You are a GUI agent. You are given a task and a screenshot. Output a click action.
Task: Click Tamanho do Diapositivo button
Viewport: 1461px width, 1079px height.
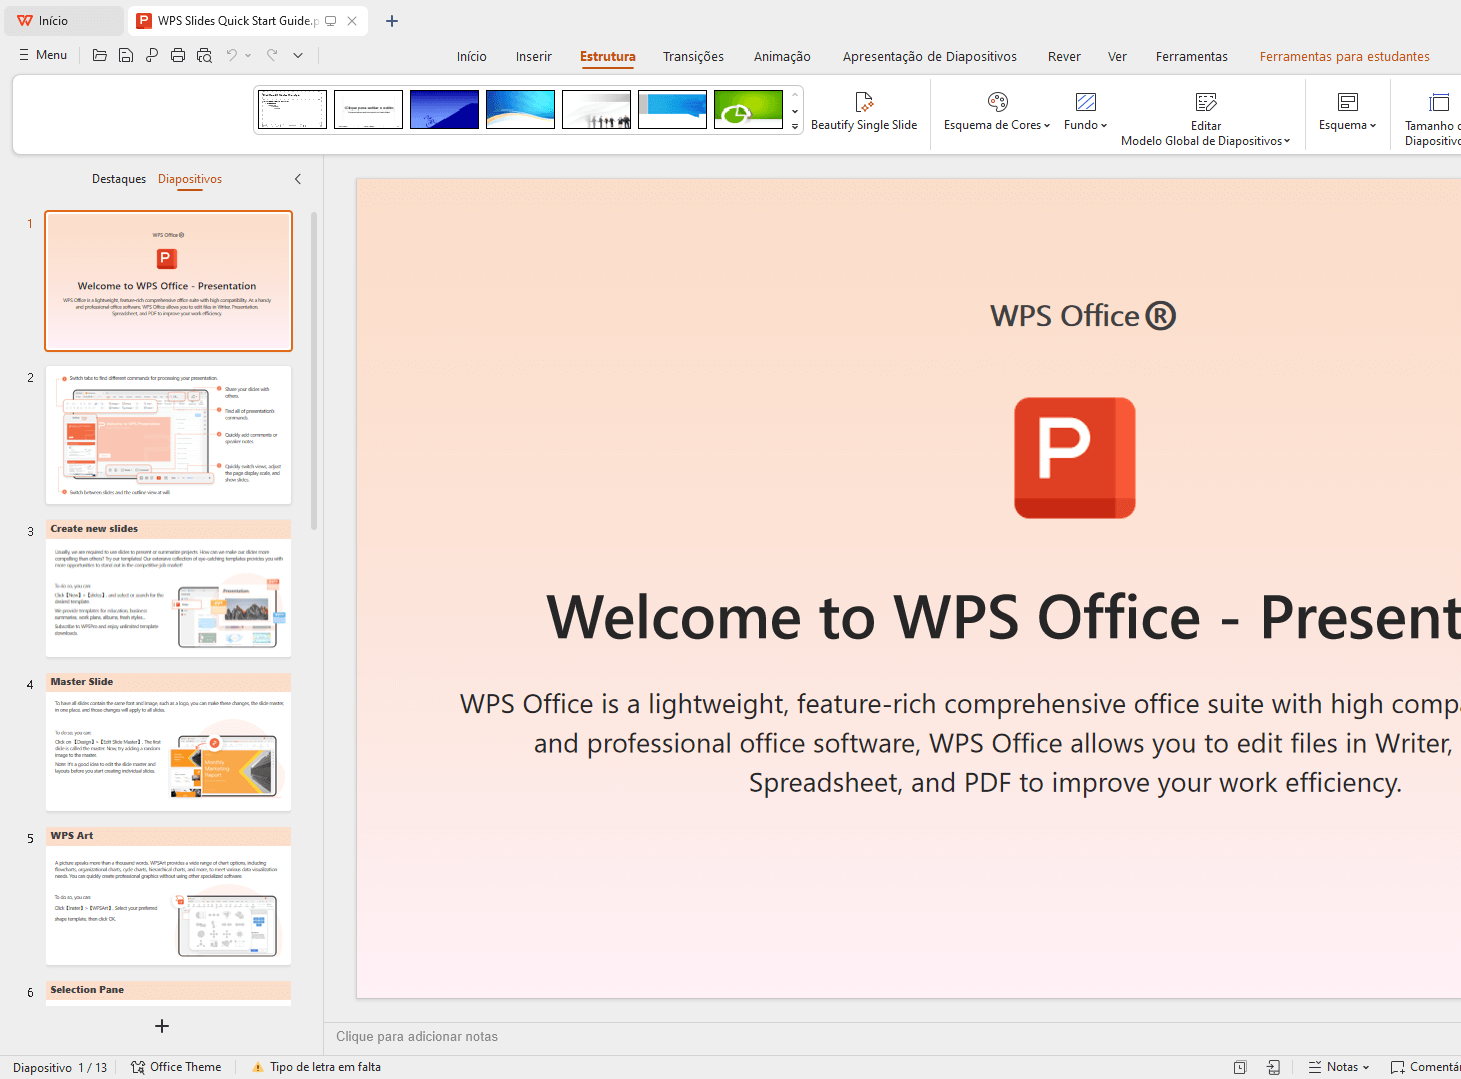1432,119
